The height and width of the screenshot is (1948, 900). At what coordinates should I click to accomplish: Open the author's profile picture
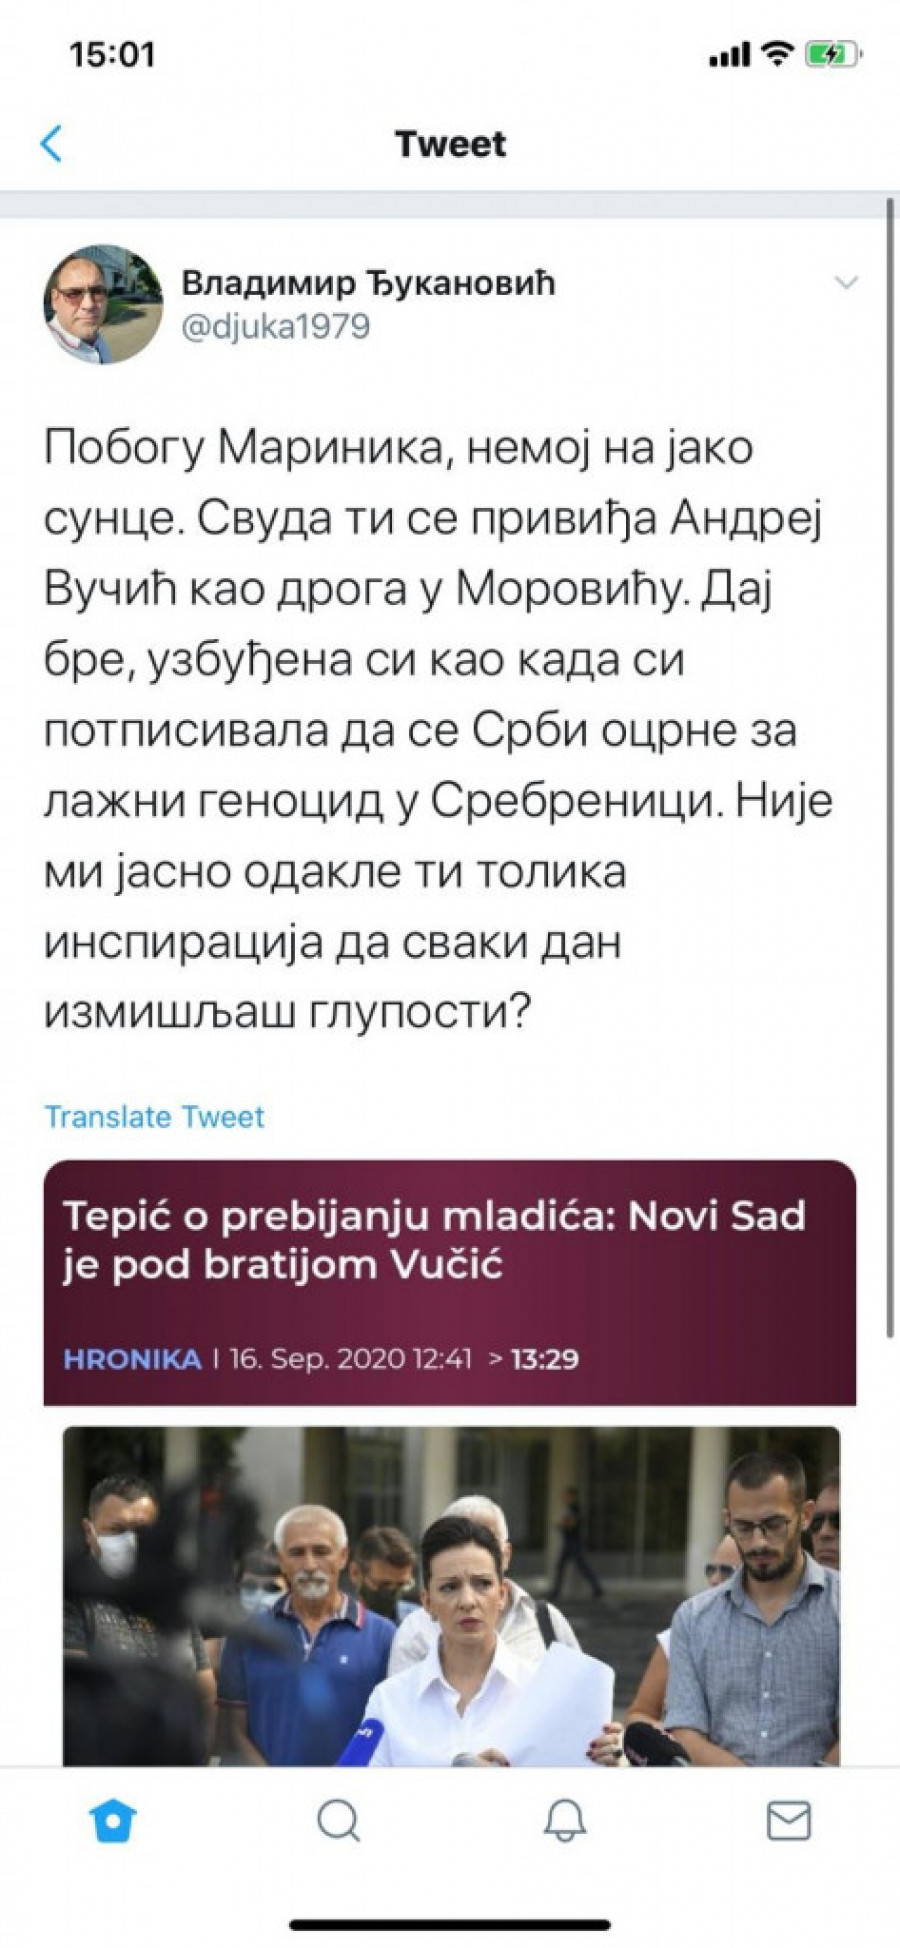[x=103, y=304]
